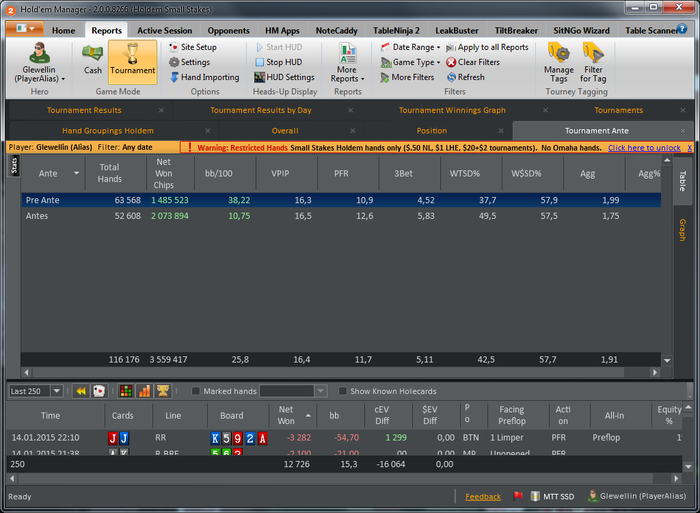Clear Filters with the red icon
Viewport: 700px width, 513px height.
[x=473, y=62]
